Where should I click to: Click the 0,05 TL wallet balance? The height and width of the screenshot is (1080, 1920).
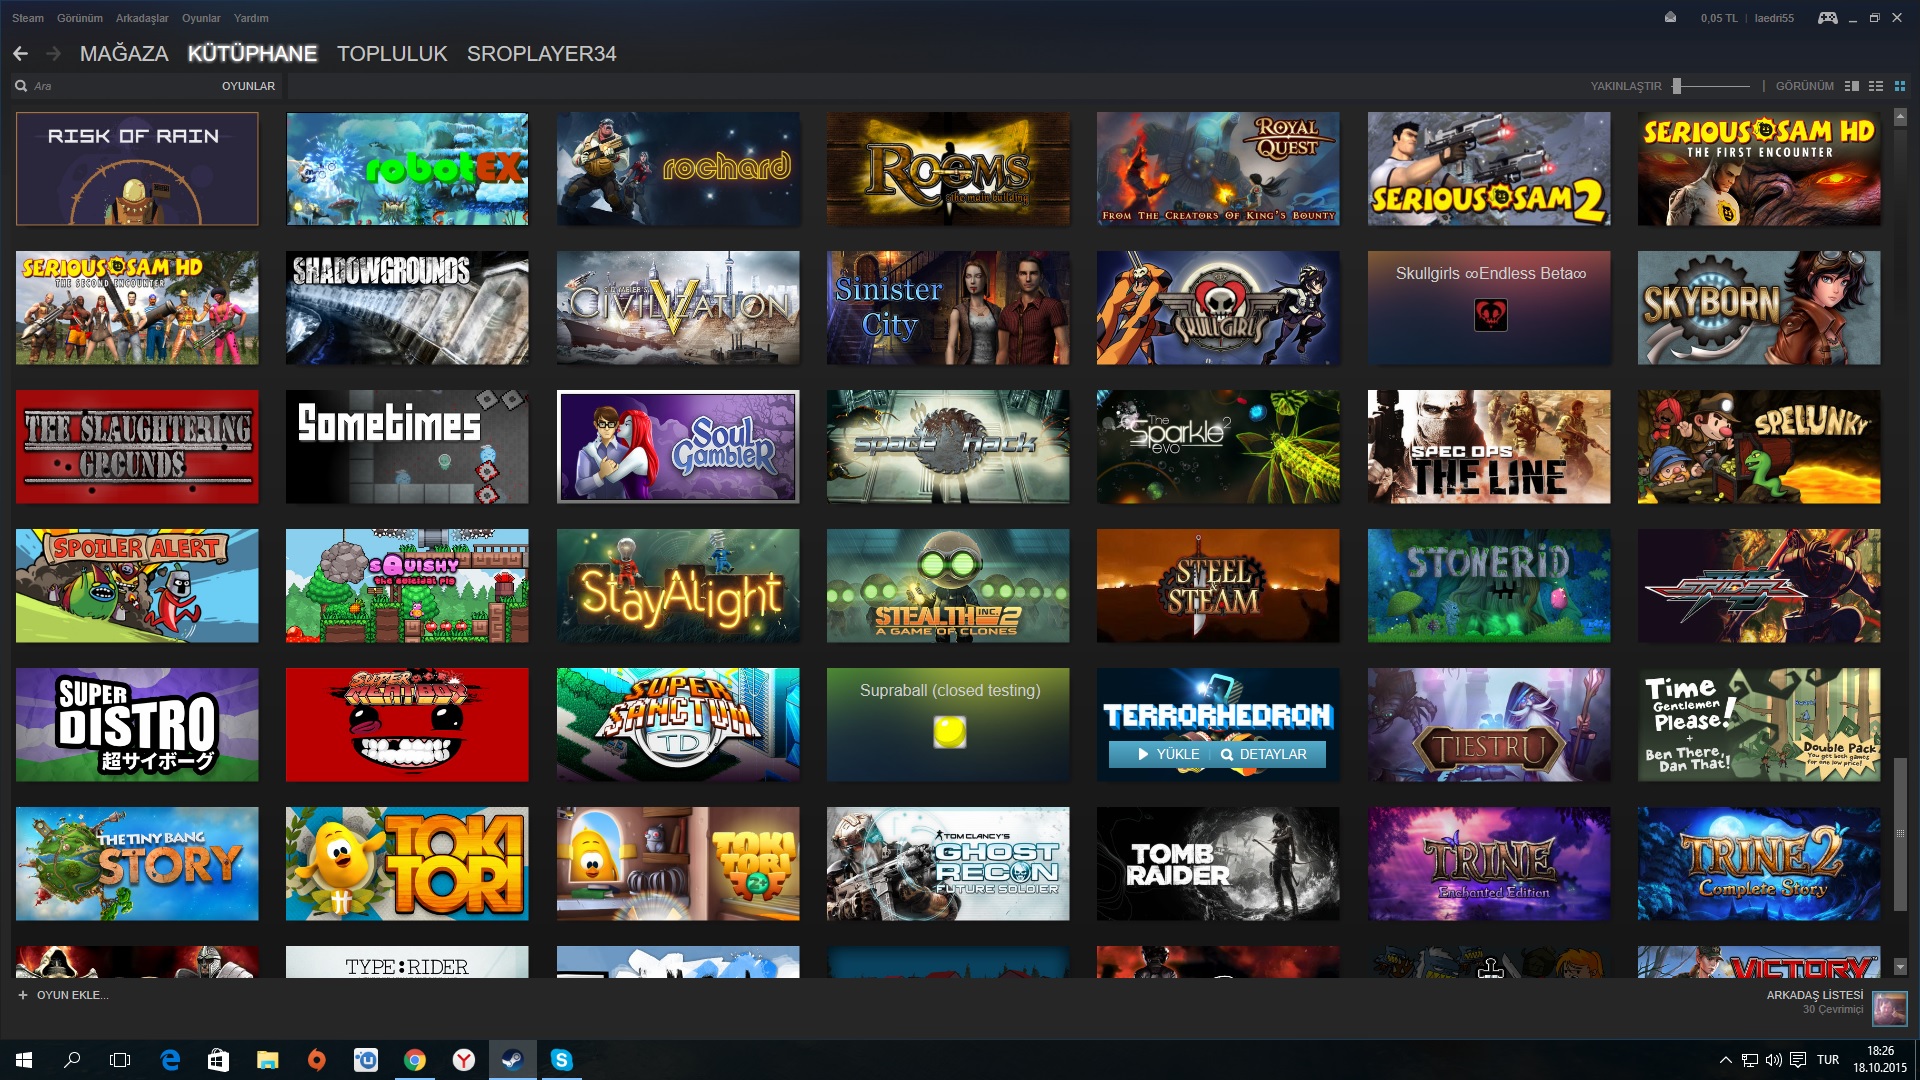click(x=1718, y=18)
